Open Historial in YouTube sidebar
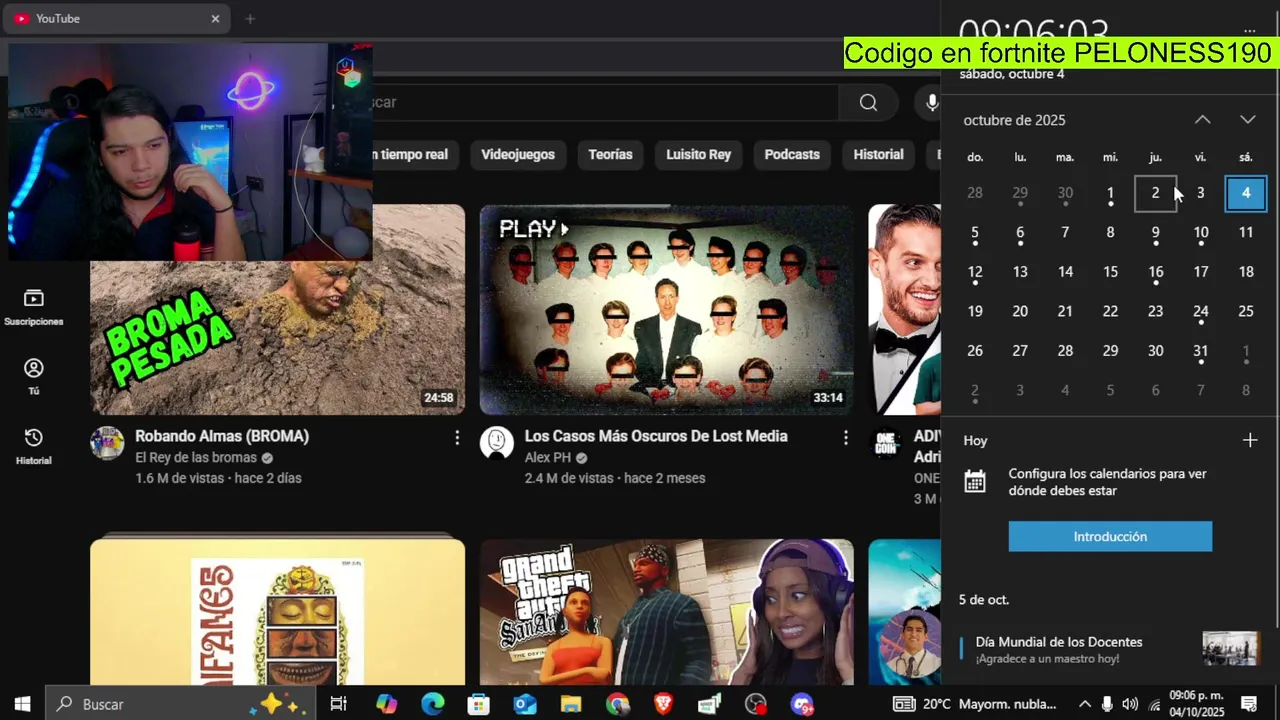This screenshot has height=720, width=1280. point(34,446)
